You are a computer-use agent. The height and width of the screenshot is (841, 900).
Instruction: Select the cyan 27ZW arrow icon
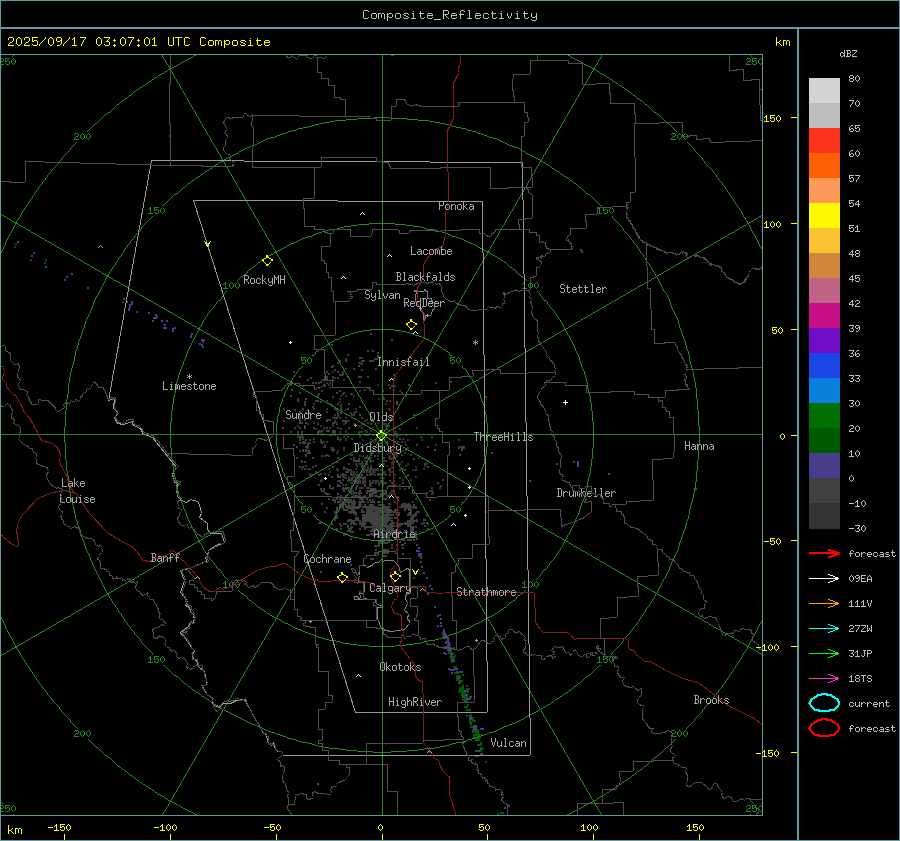click(824, 628)
